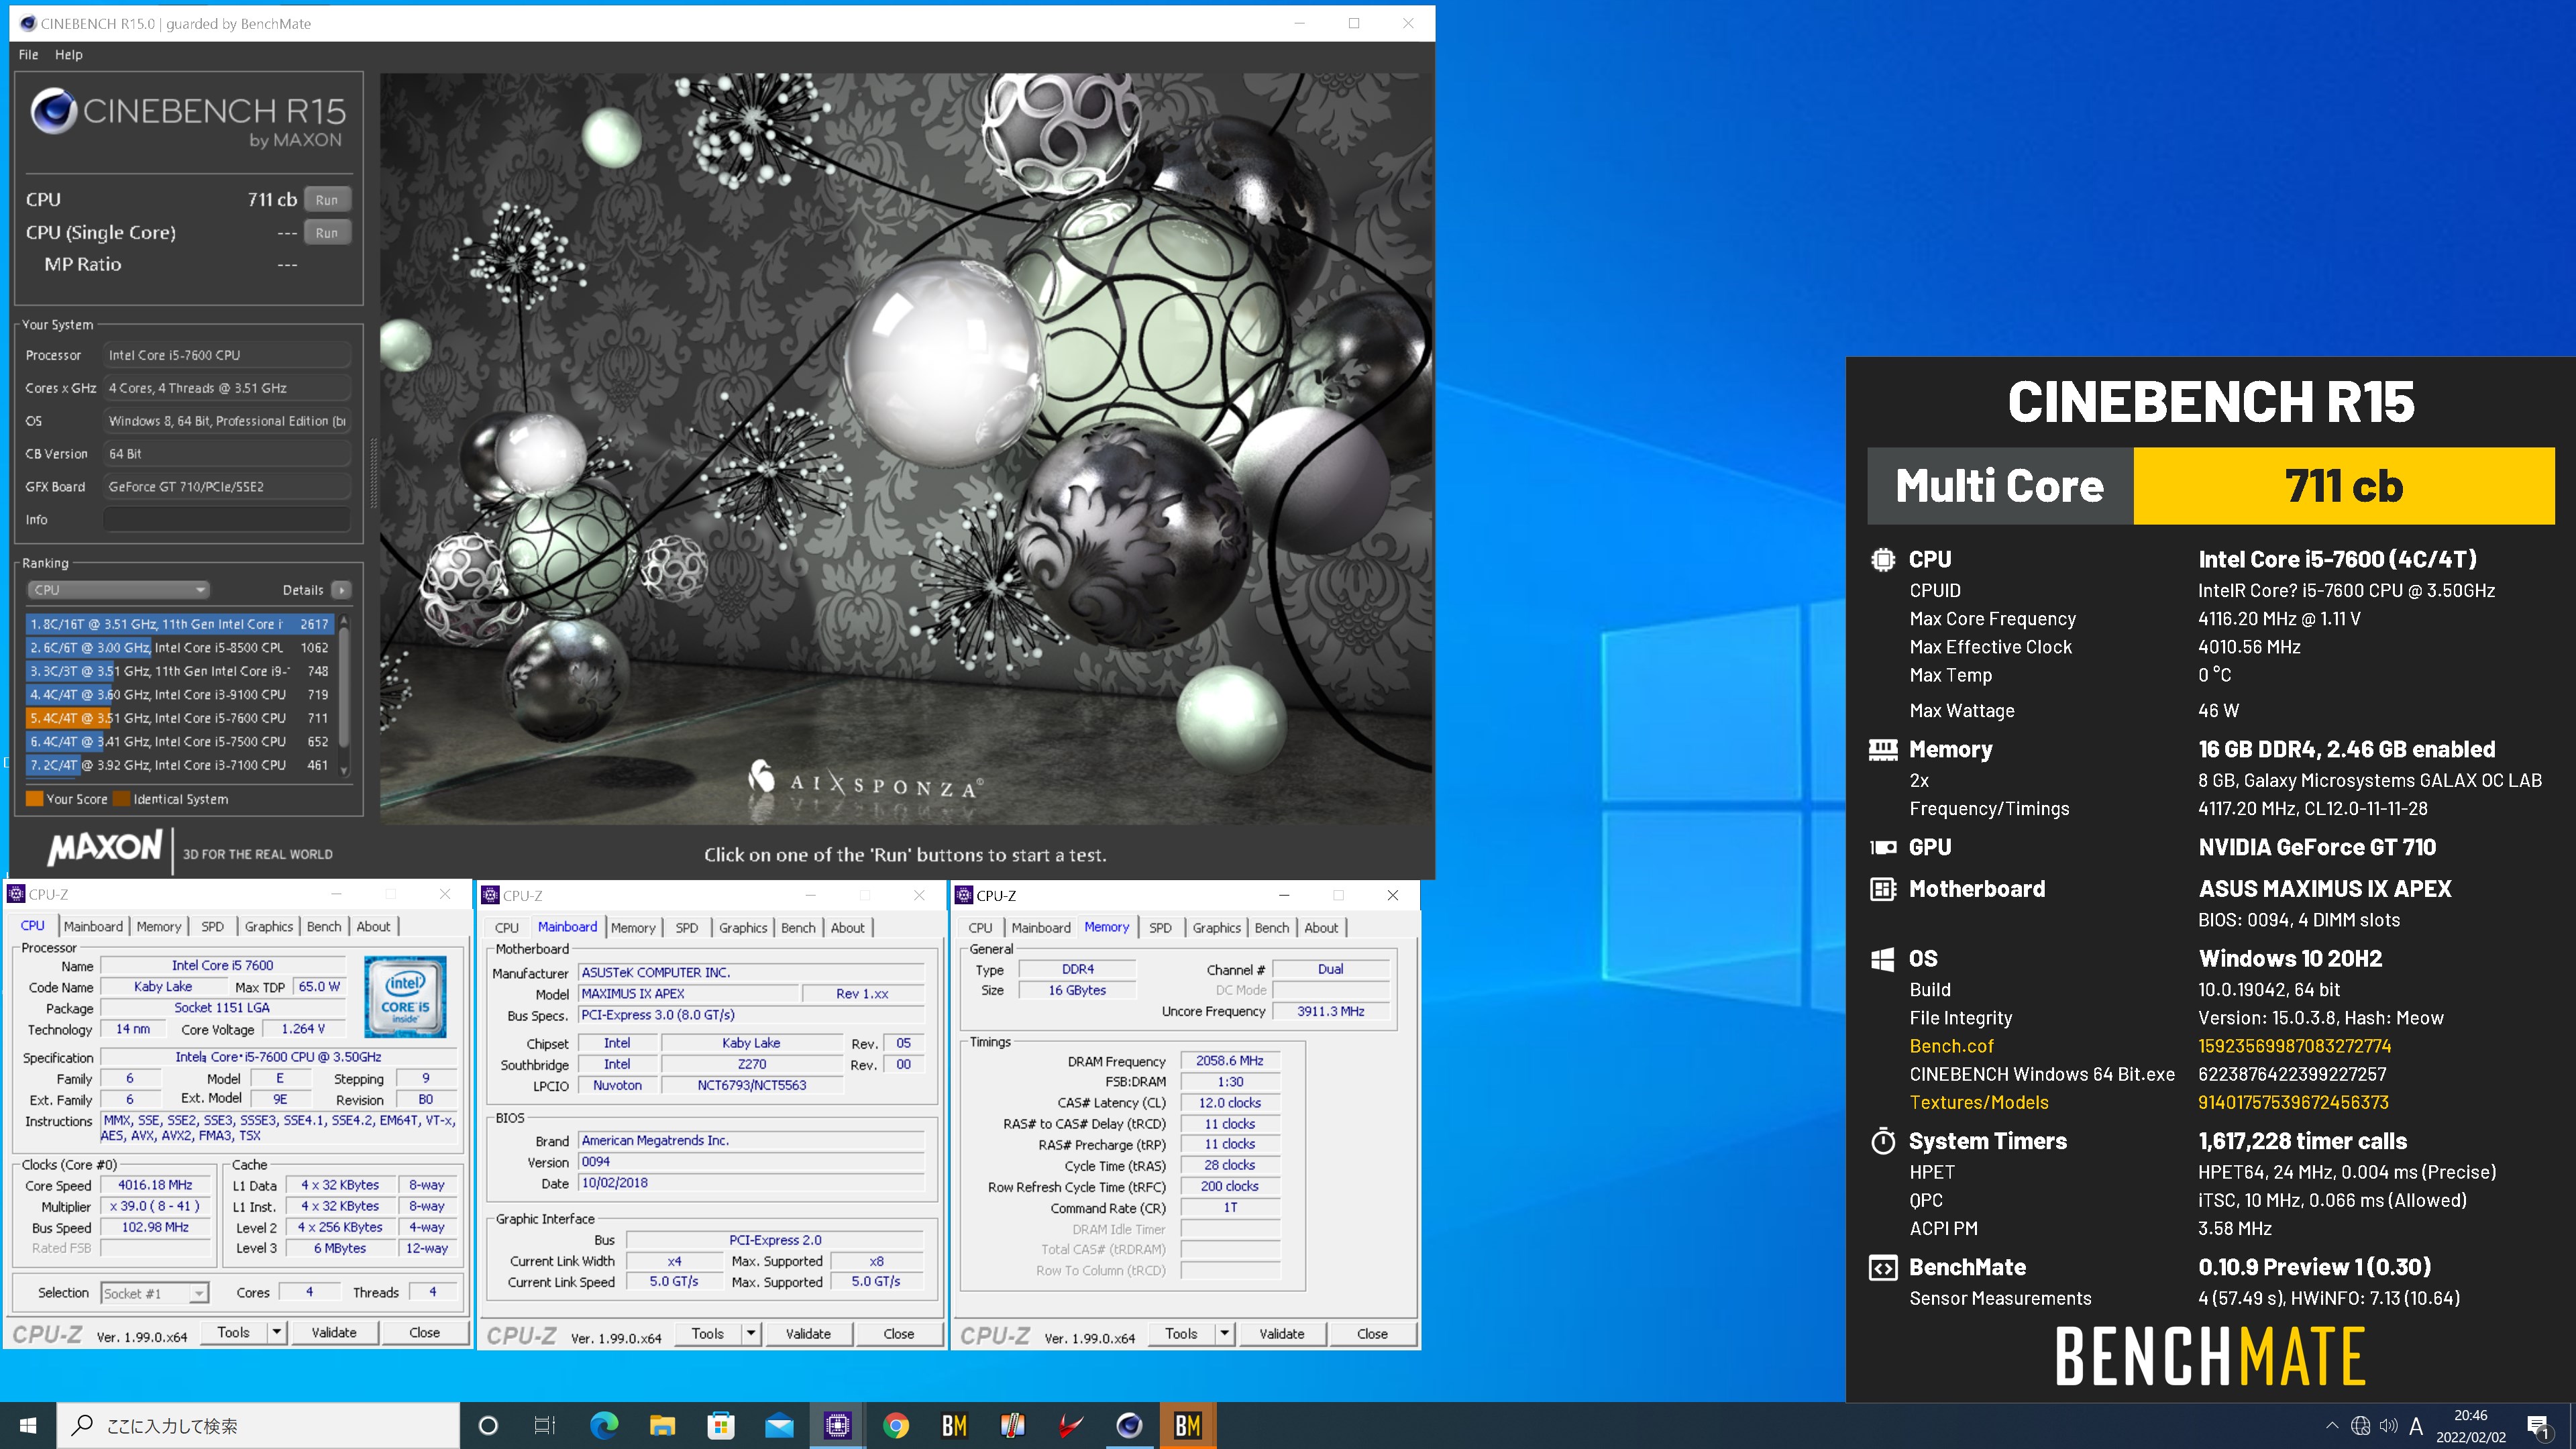Click Close in the CPU-Z Mainboard window

(x=898, y=1333)
